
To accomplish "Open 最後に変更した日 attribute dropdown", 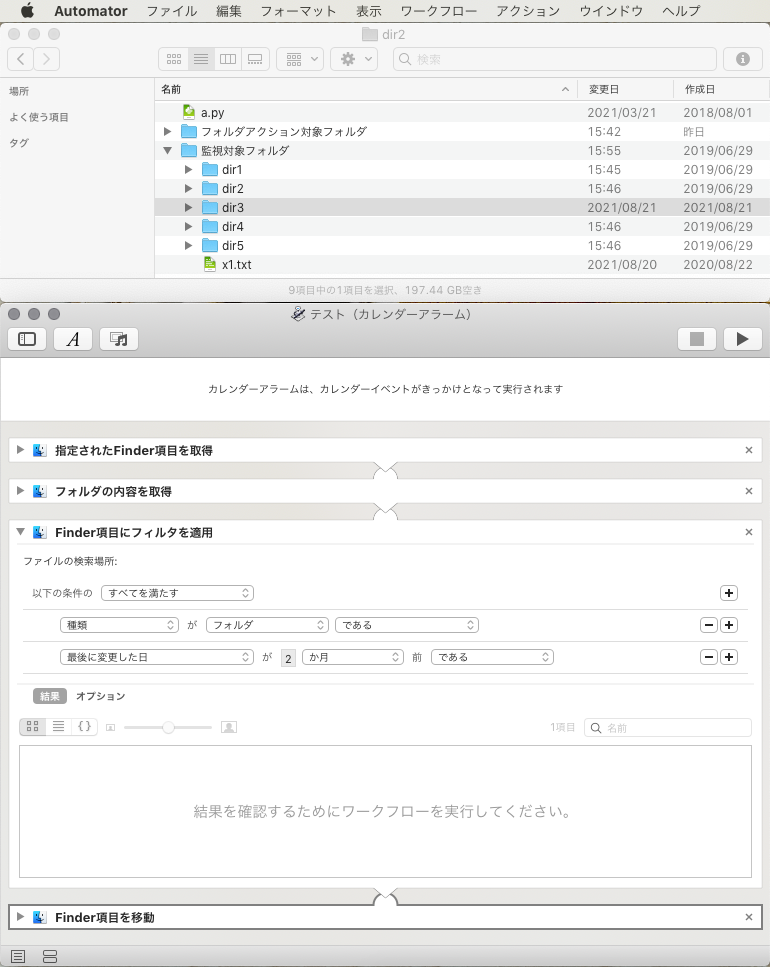I will point(157,657).
